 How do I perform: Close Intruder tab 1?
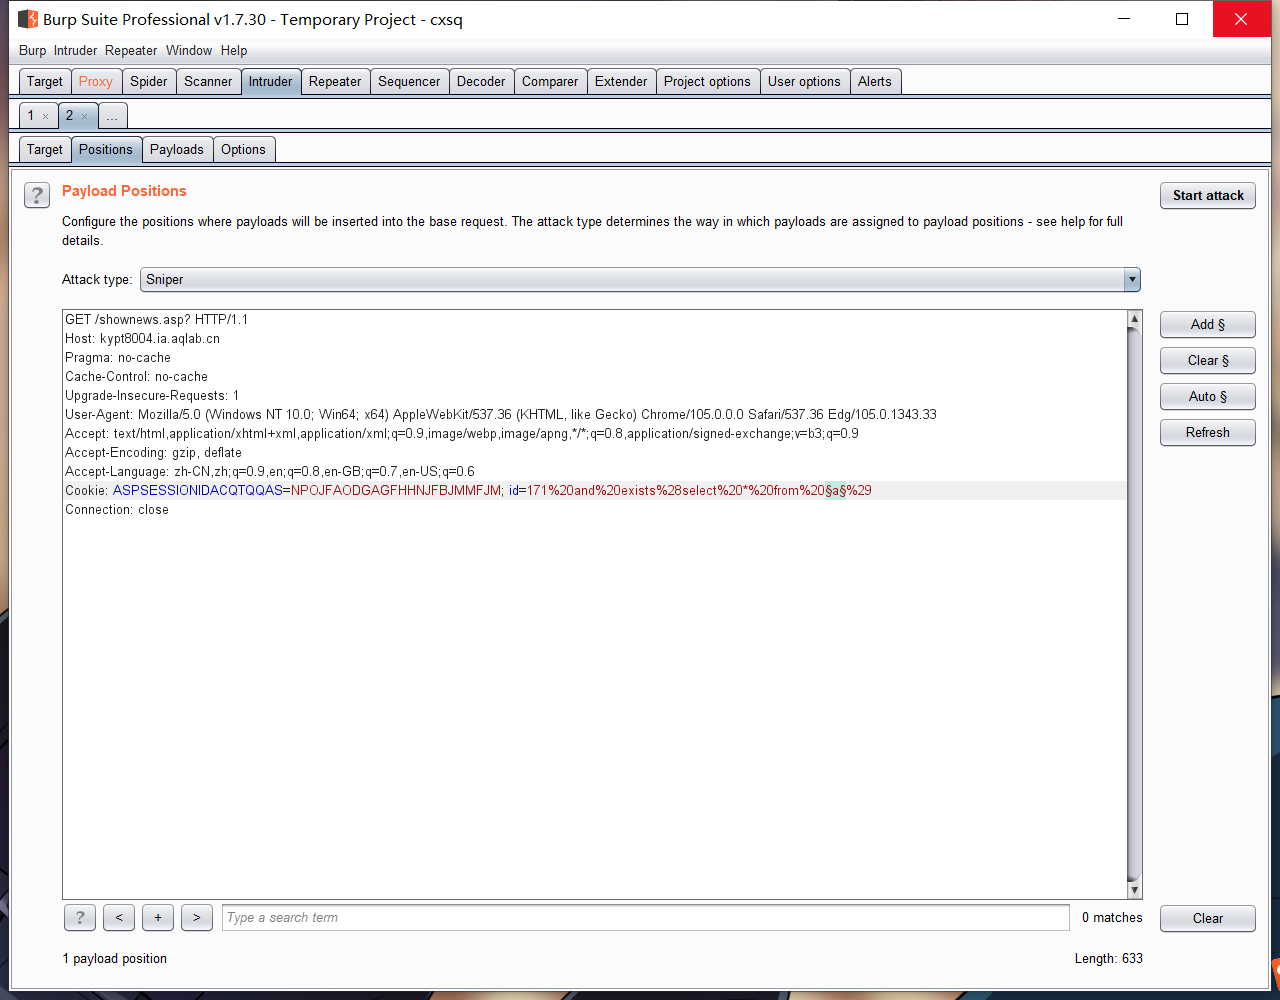pos(45,117)
